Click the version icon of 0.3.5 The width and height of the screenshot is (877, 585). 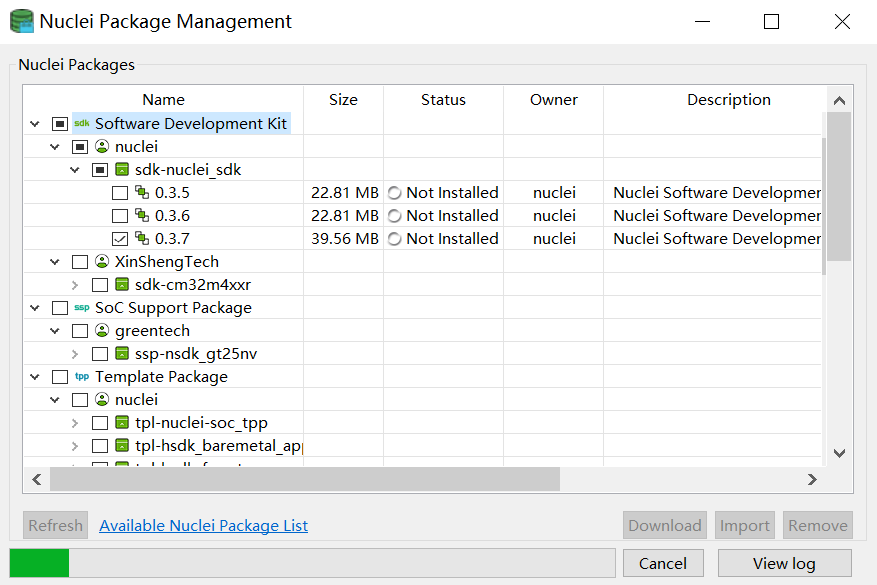coord(142,192)
